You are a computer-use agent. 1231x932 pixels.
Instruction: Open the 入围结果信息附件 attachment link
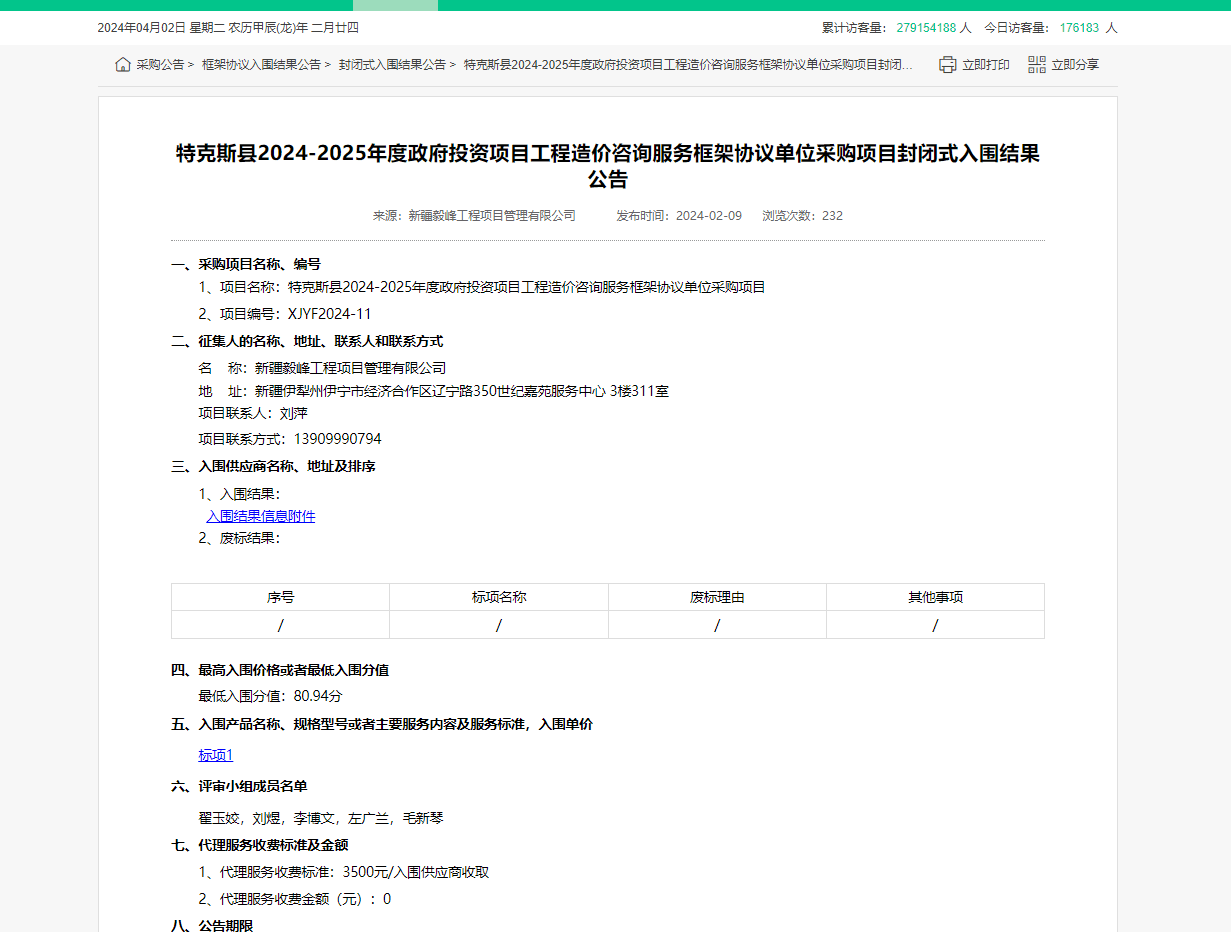[x=261, y=516]
